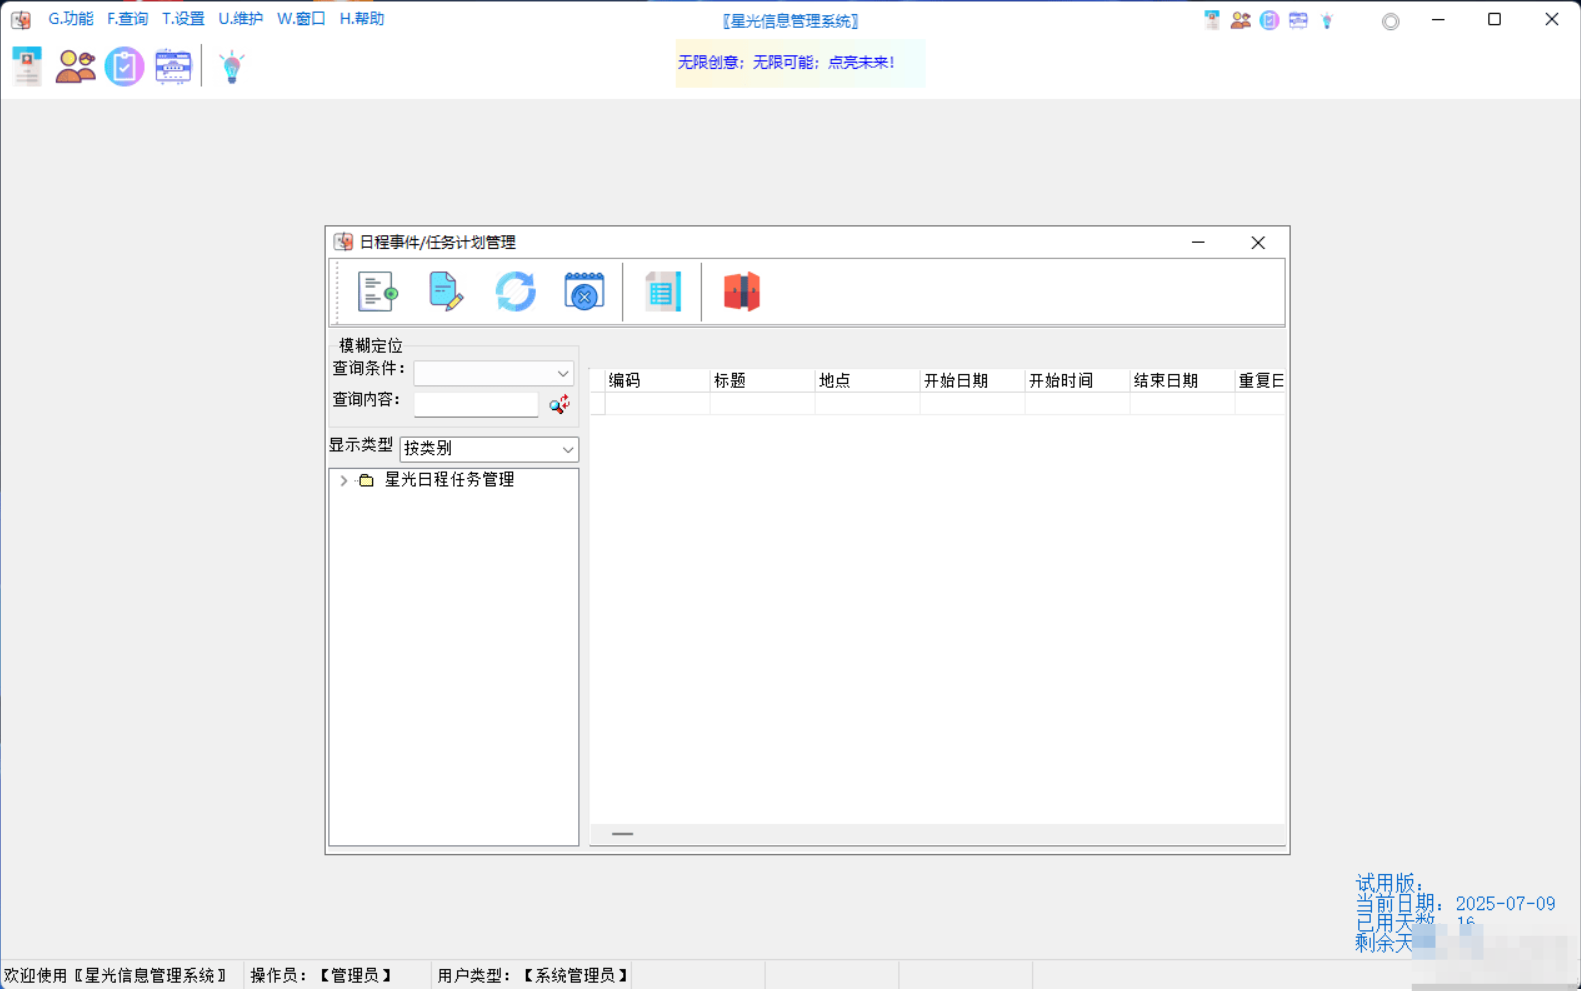Open the W.窗口 menu
The image size is (1581, 991).
click(301, 19)
